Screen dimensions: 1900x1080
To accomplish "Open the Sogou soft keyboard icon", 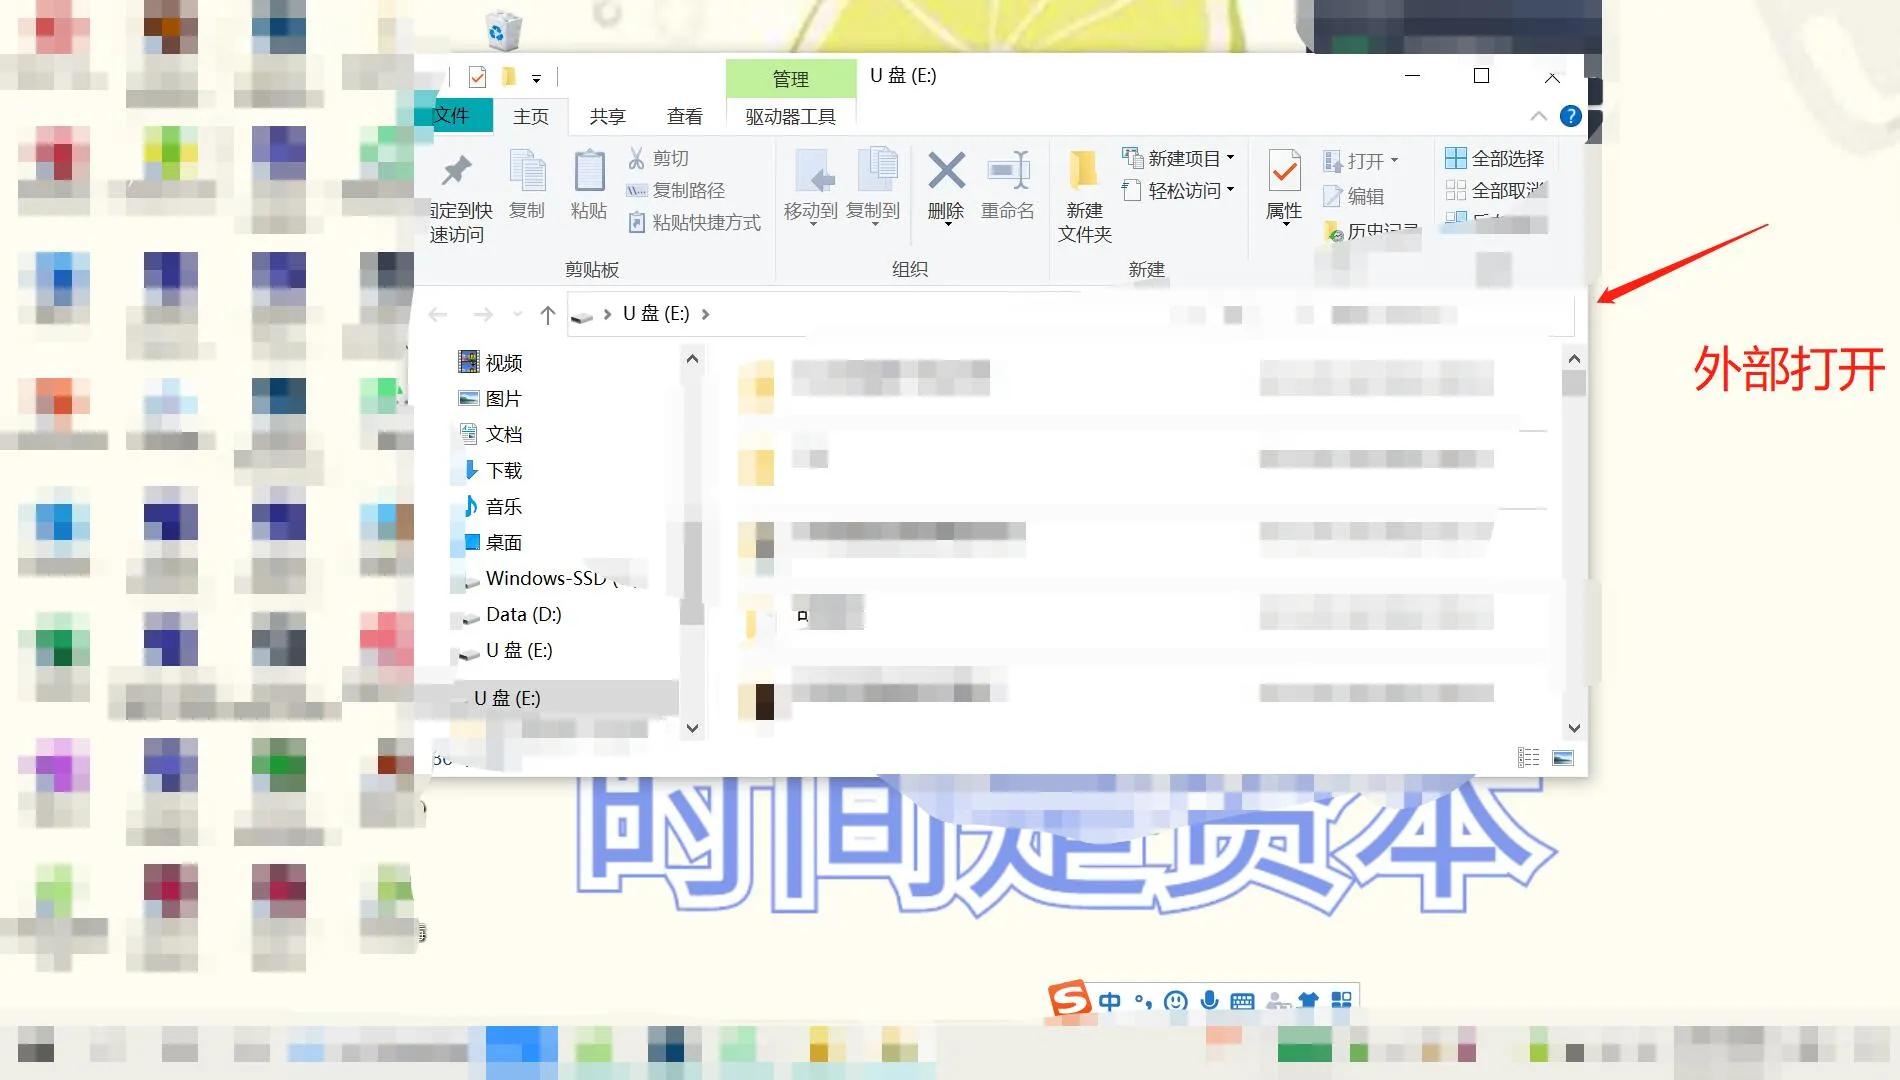I will click(1243, 1000).
